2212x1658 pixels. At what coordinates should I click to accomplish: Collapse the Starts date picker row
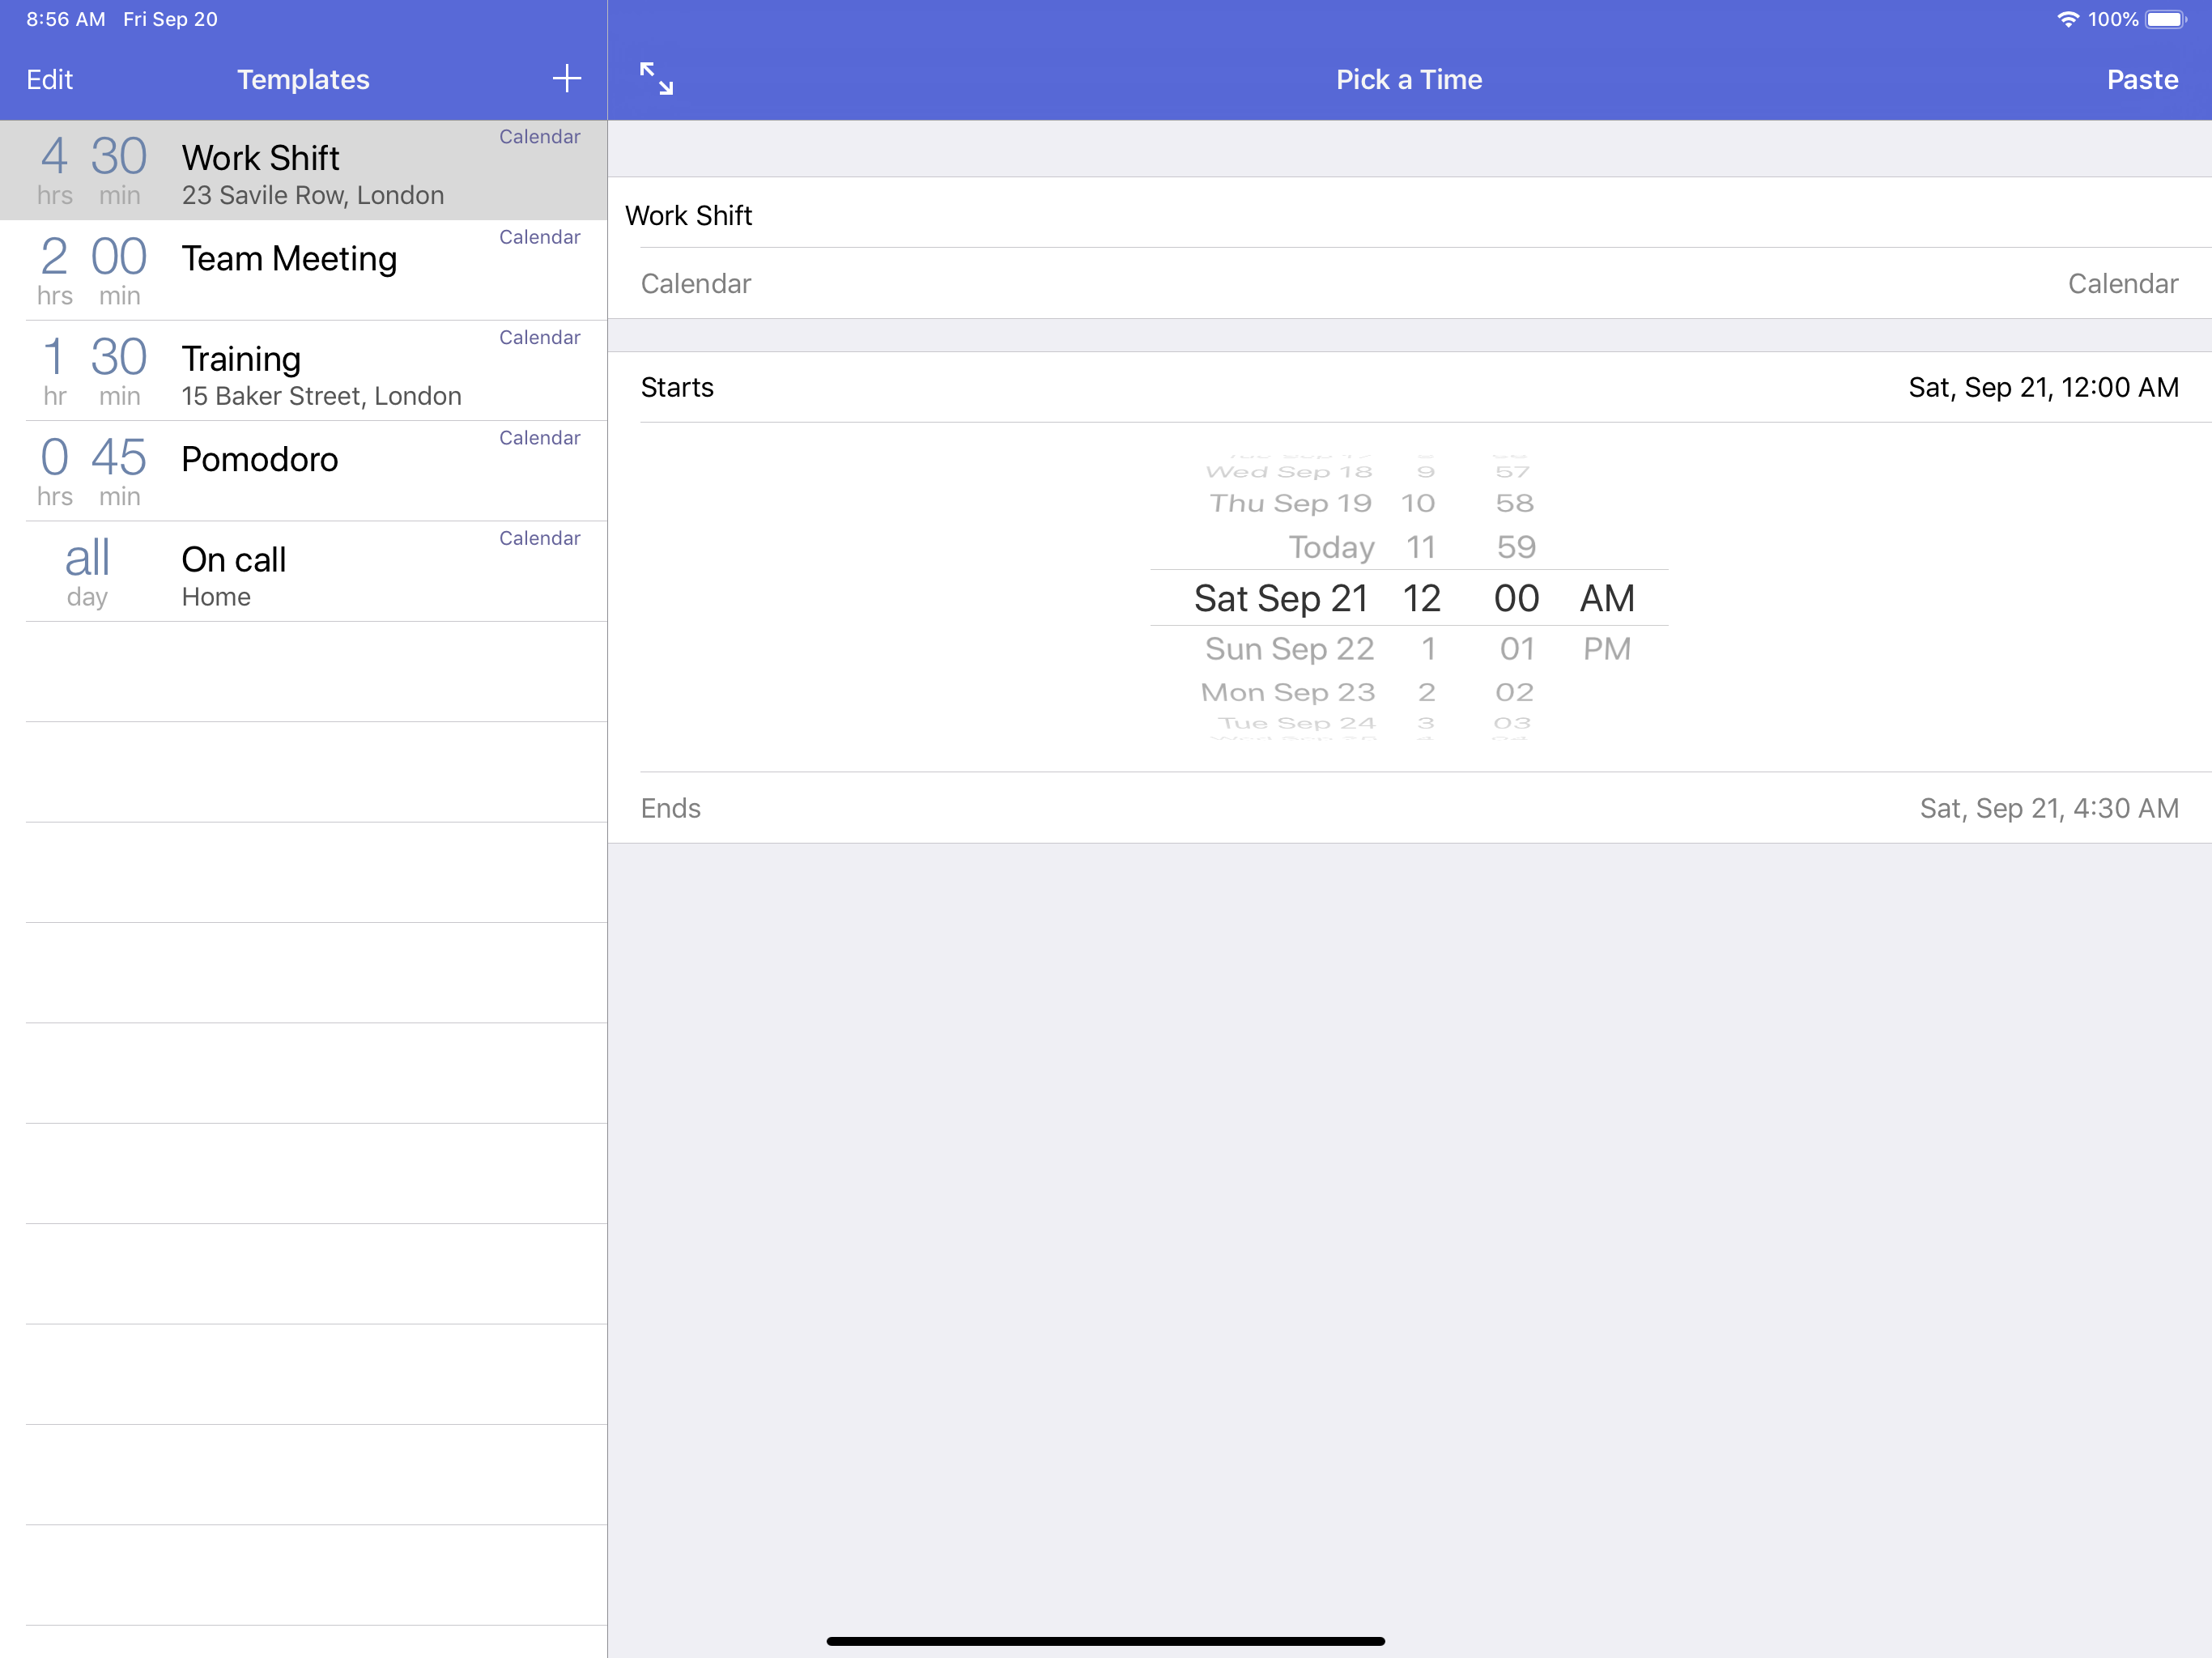tap(1409, 387)
